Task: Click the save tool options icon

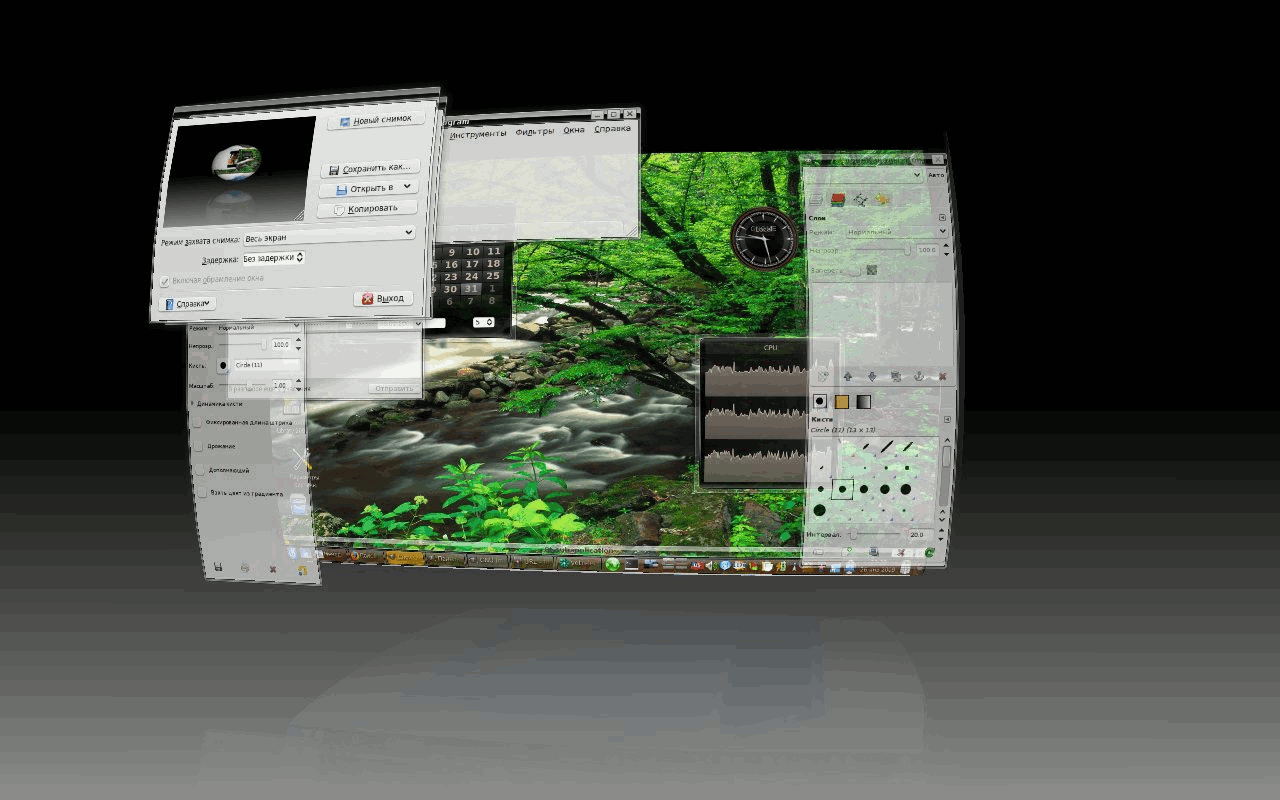Action: point(218,567)
